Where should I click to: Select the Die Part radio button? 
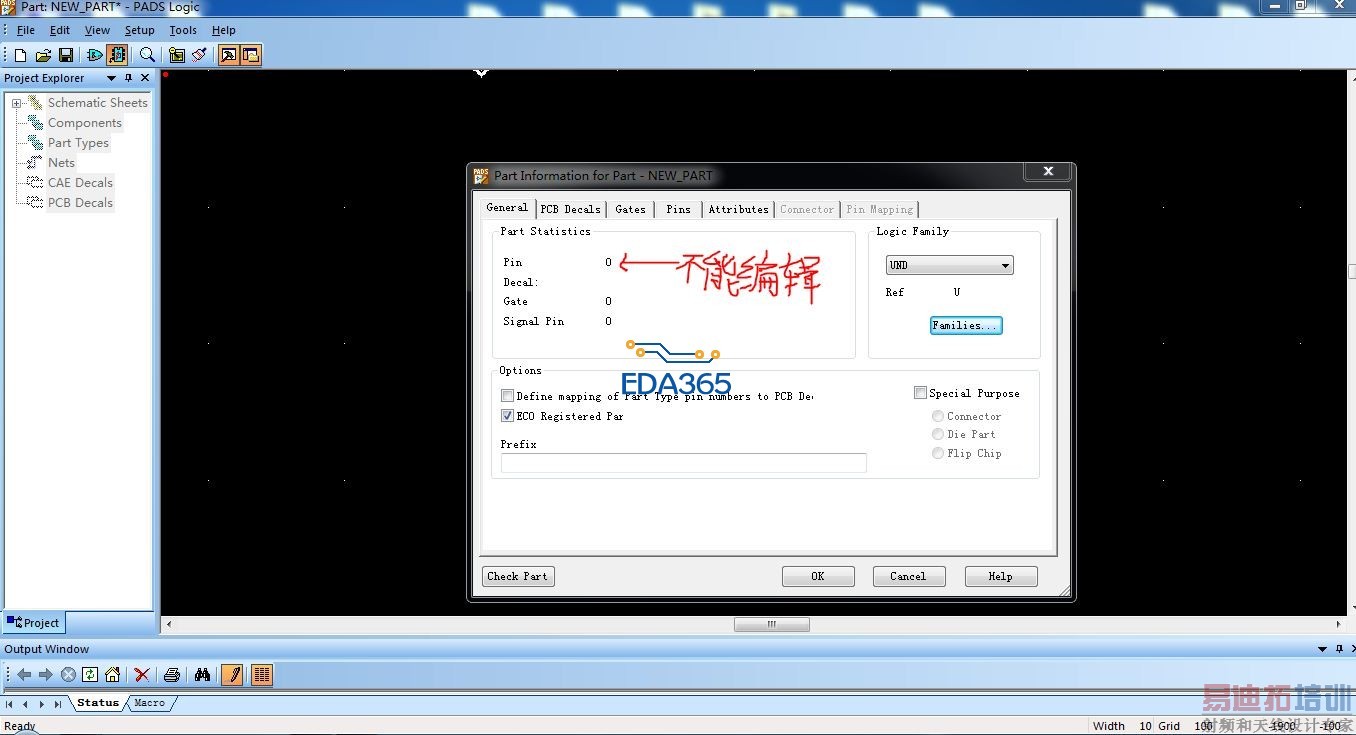[938, 434]
